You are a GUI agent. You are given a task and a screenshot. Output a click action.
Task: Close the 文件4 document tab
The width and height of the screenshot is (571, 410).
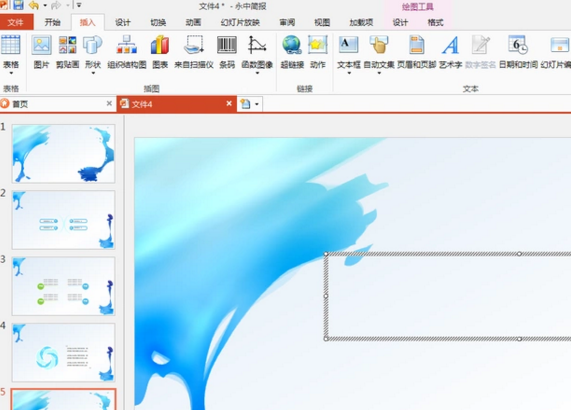[x=229, y=103]
